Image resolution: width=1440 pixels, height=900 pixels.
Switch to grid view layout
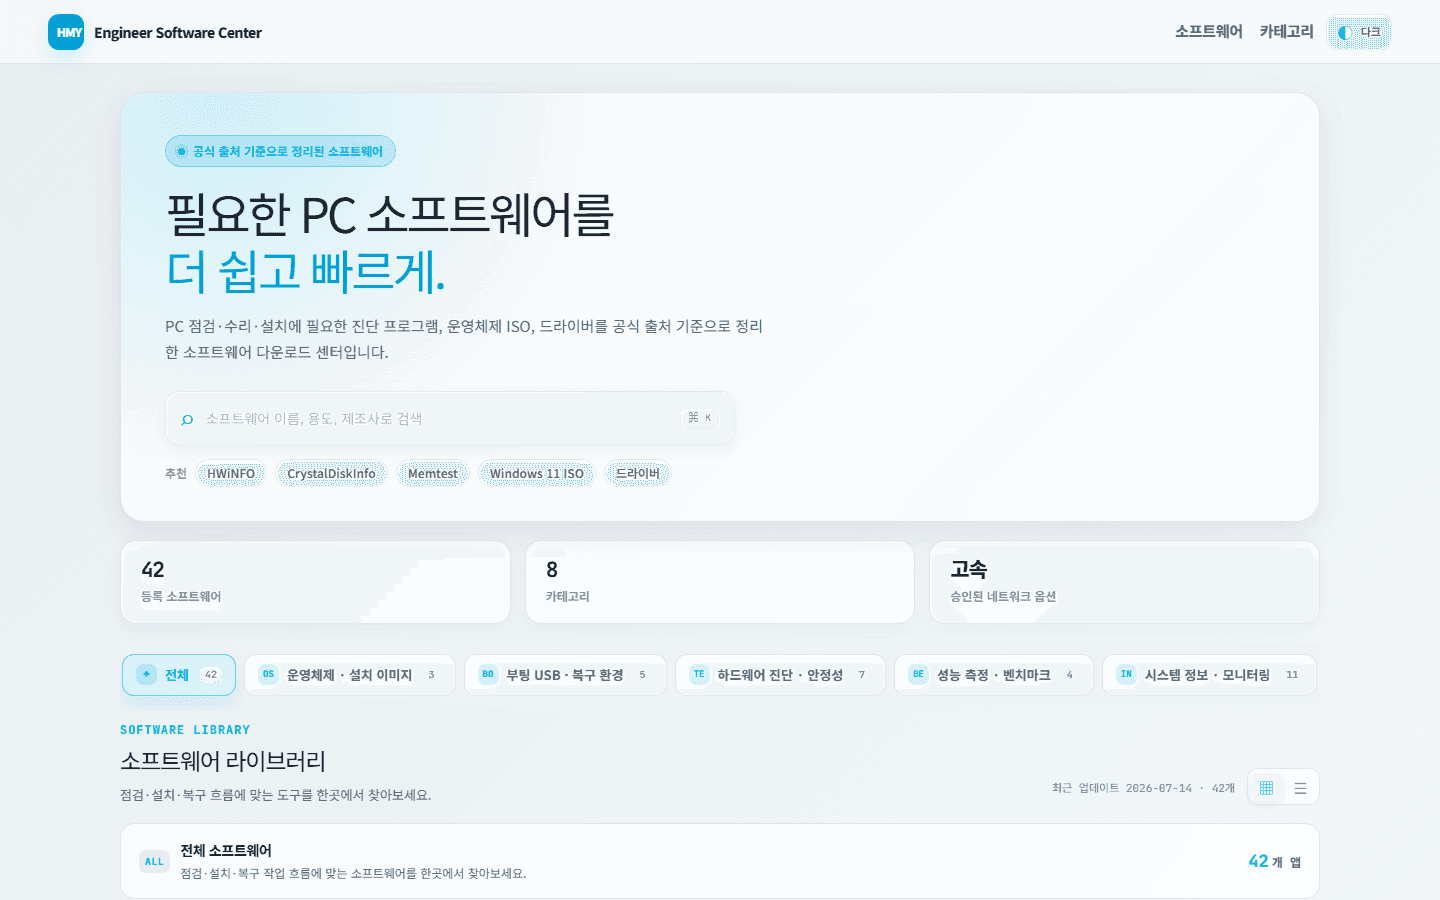point(1266,787)
